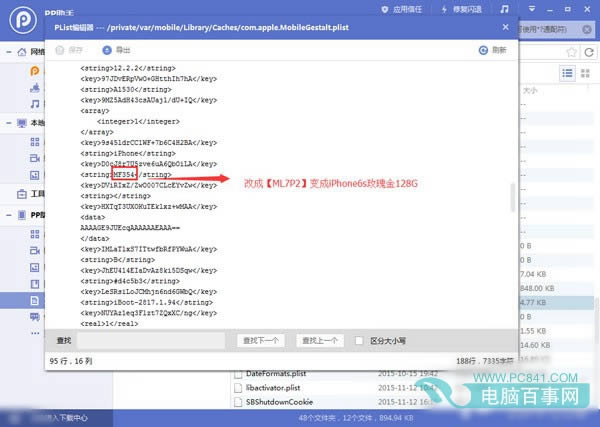Click the apps grid icon under 本地 section
The image size is (600, 427).
pyautogui.click(x=35, y=142)
